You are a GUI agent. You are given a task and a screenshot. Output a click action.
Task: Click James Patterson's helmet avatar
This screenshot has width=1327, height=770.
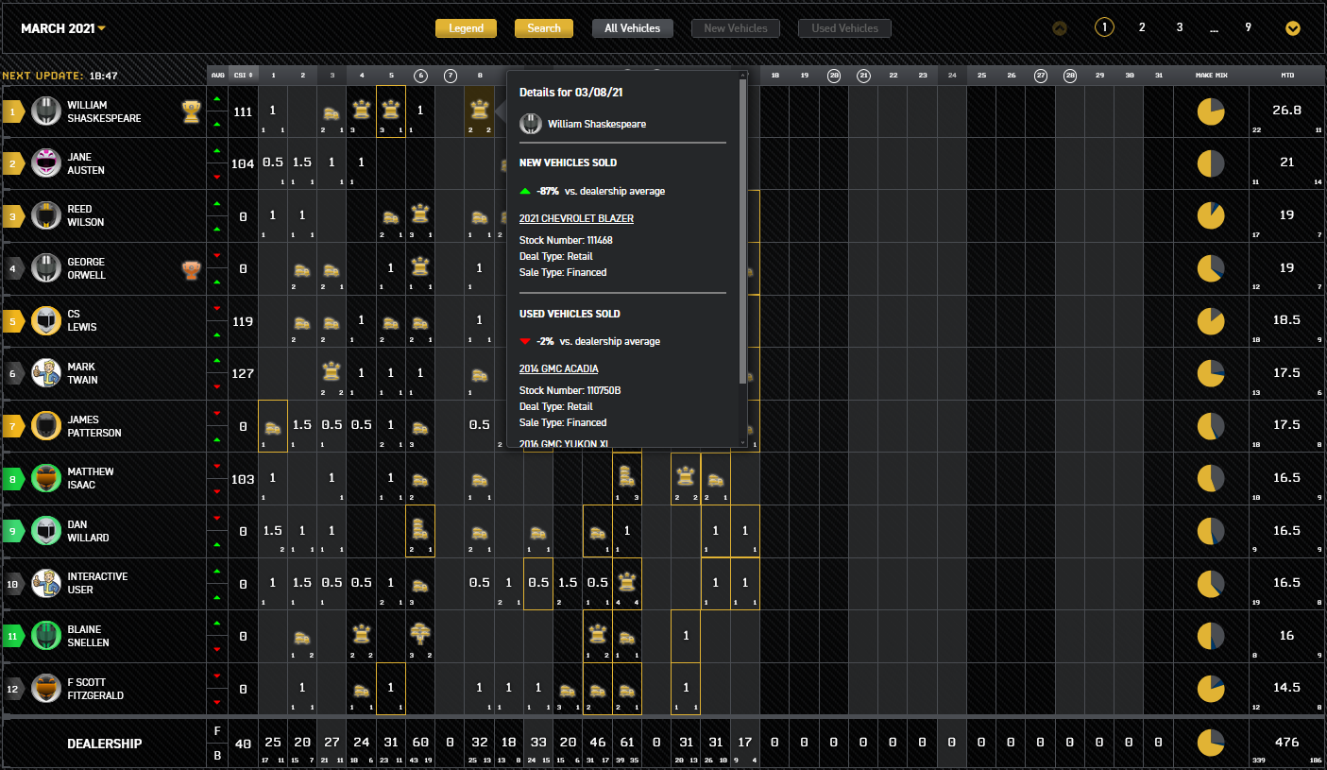(46, 426)
